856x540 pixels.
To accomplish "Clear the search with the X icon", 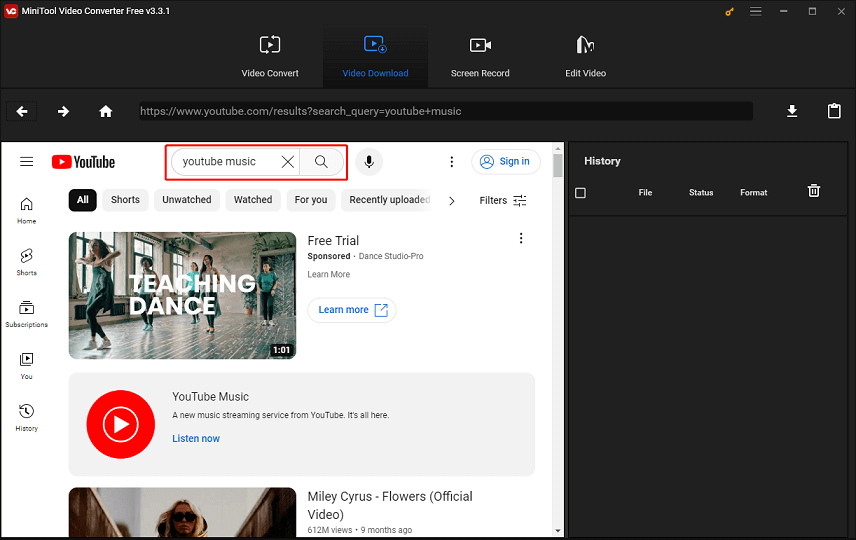I will tap(288, 162).
